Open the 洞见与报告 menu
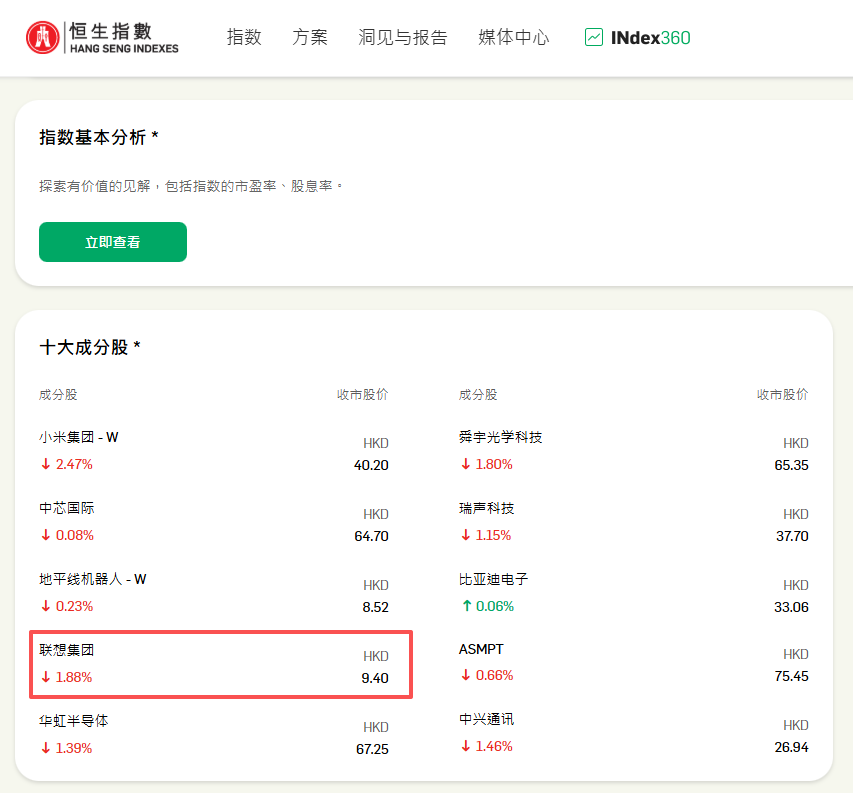853x793 pixels. click(x=403, y=37)
